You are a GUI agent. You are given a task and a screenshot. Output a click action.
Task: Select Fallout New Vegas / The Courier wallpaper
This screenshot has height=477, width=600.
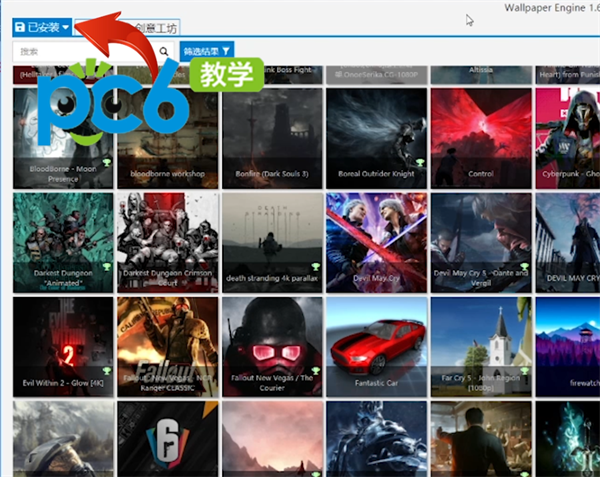pos(272,347)
